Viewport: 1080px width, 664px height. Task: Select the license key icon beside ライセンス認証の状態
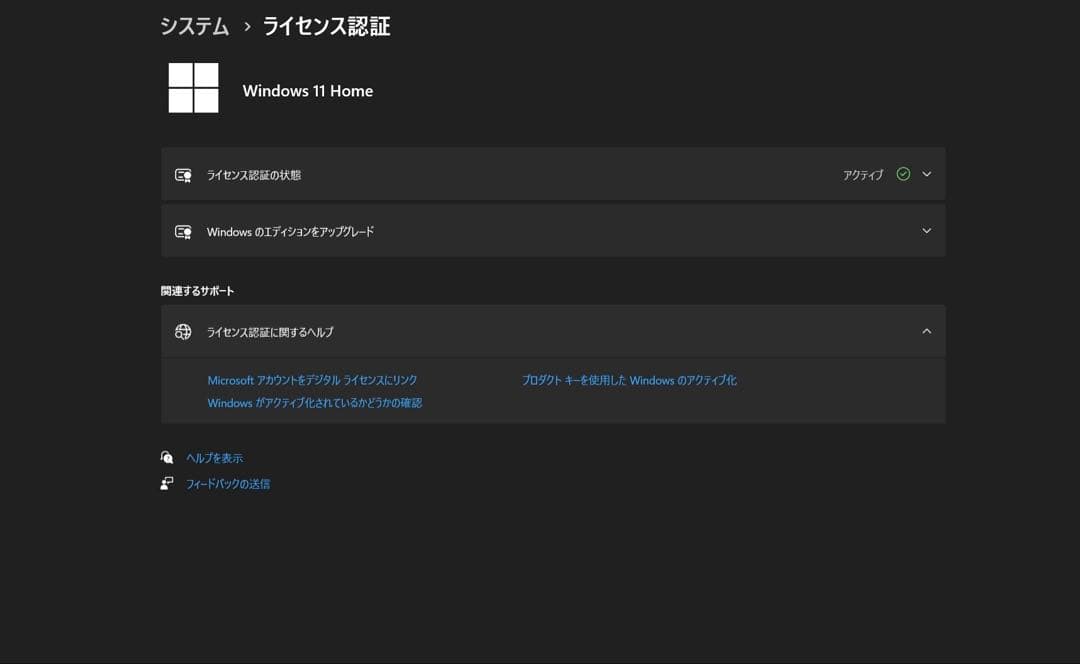tap(183, 174)
